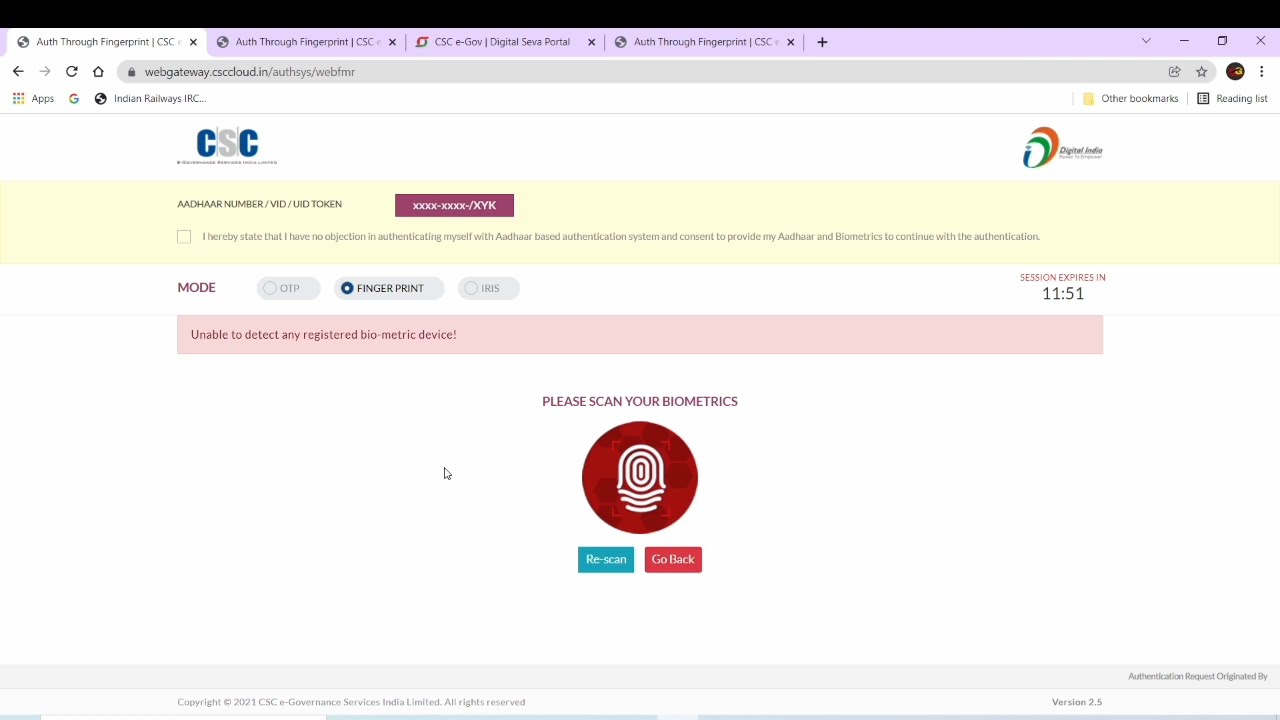Select OTP mode radio button
This screenshot has height=720, width=1280.
click(270, 288)
